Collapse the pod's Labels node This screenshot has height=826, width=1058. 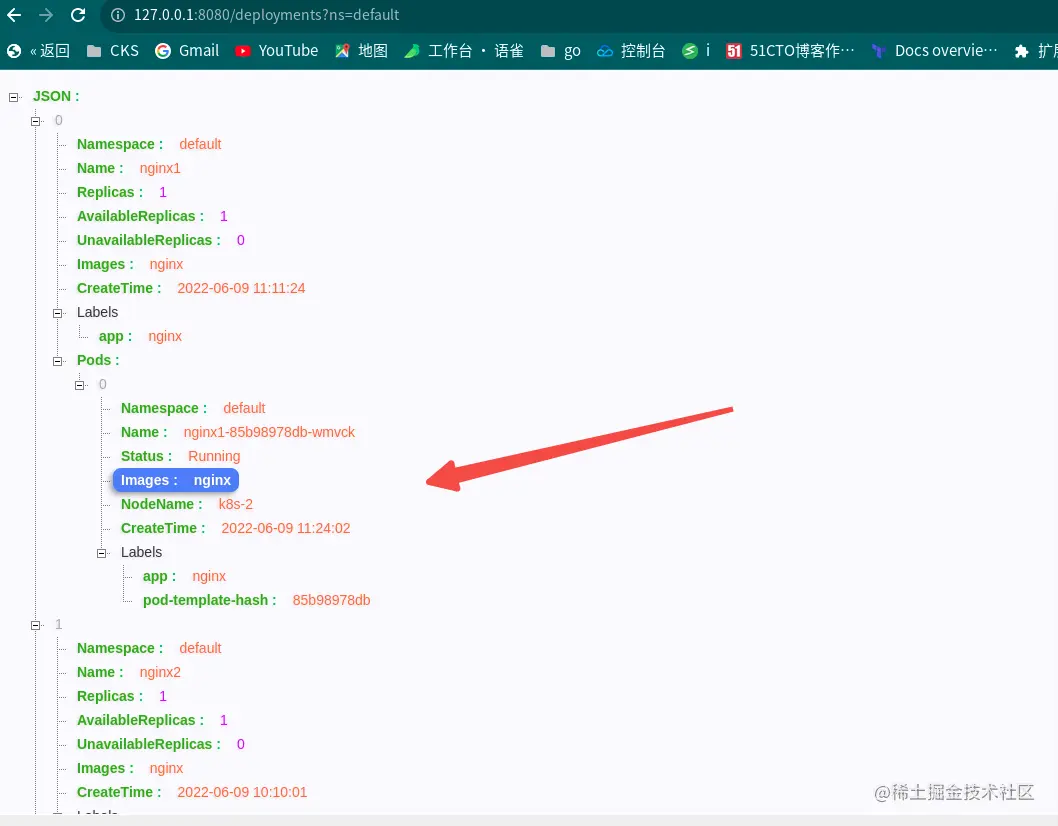point(102,553)
